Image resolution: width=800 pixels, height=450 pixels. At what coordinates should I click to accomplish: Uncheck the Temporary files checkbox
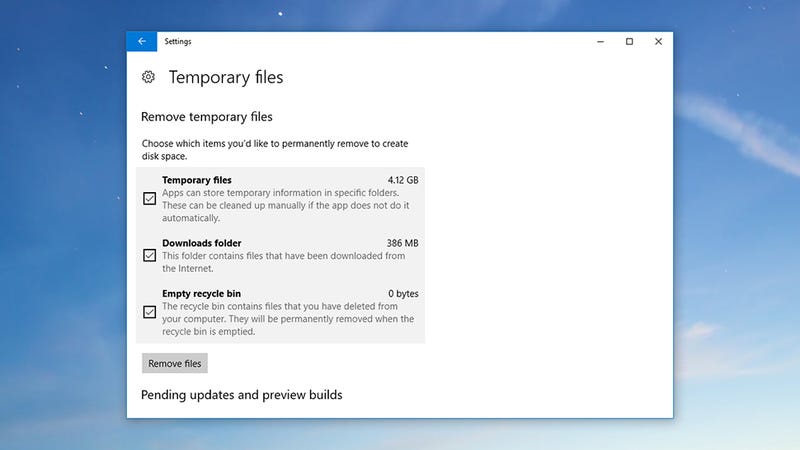tap(149, 198)
